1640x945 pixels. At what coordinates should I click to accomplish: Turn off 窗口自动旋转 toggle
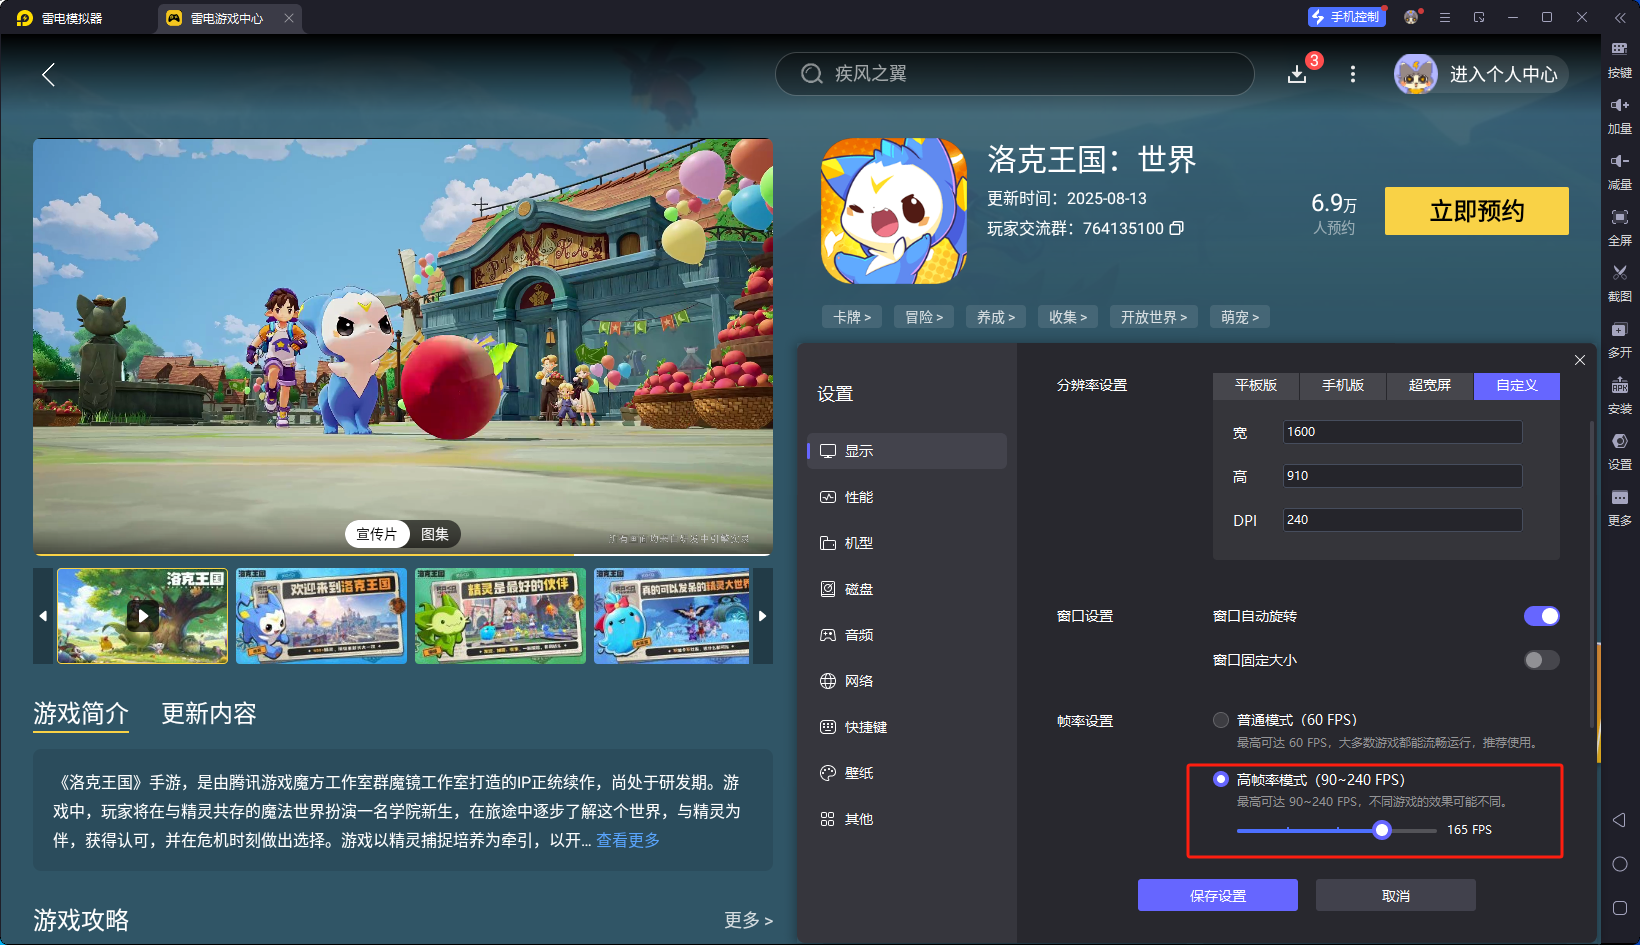tap(1541, 616)
